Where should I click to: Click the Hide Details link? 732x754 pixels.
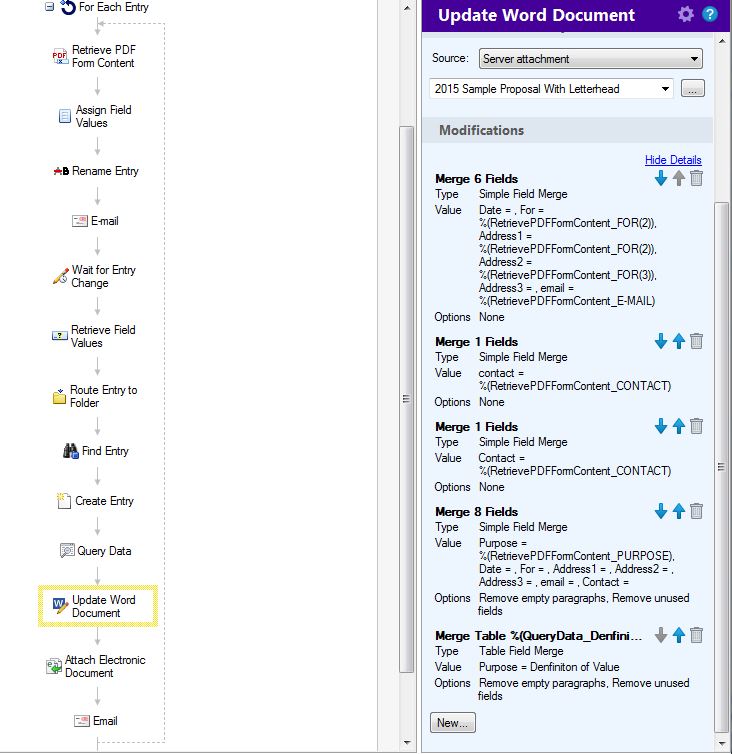[672, 160]
